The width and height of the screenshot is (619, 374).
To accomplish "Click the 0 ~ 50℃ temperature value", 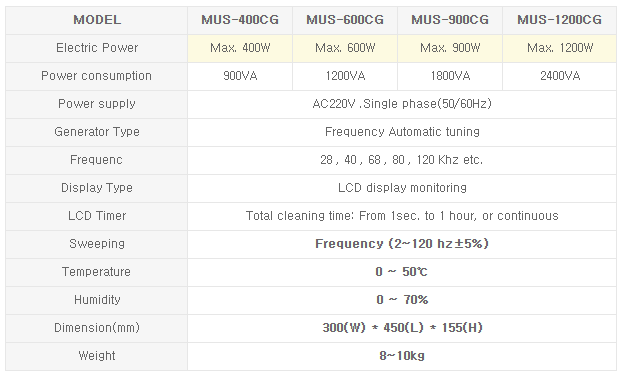I will [x=401, y=272].
